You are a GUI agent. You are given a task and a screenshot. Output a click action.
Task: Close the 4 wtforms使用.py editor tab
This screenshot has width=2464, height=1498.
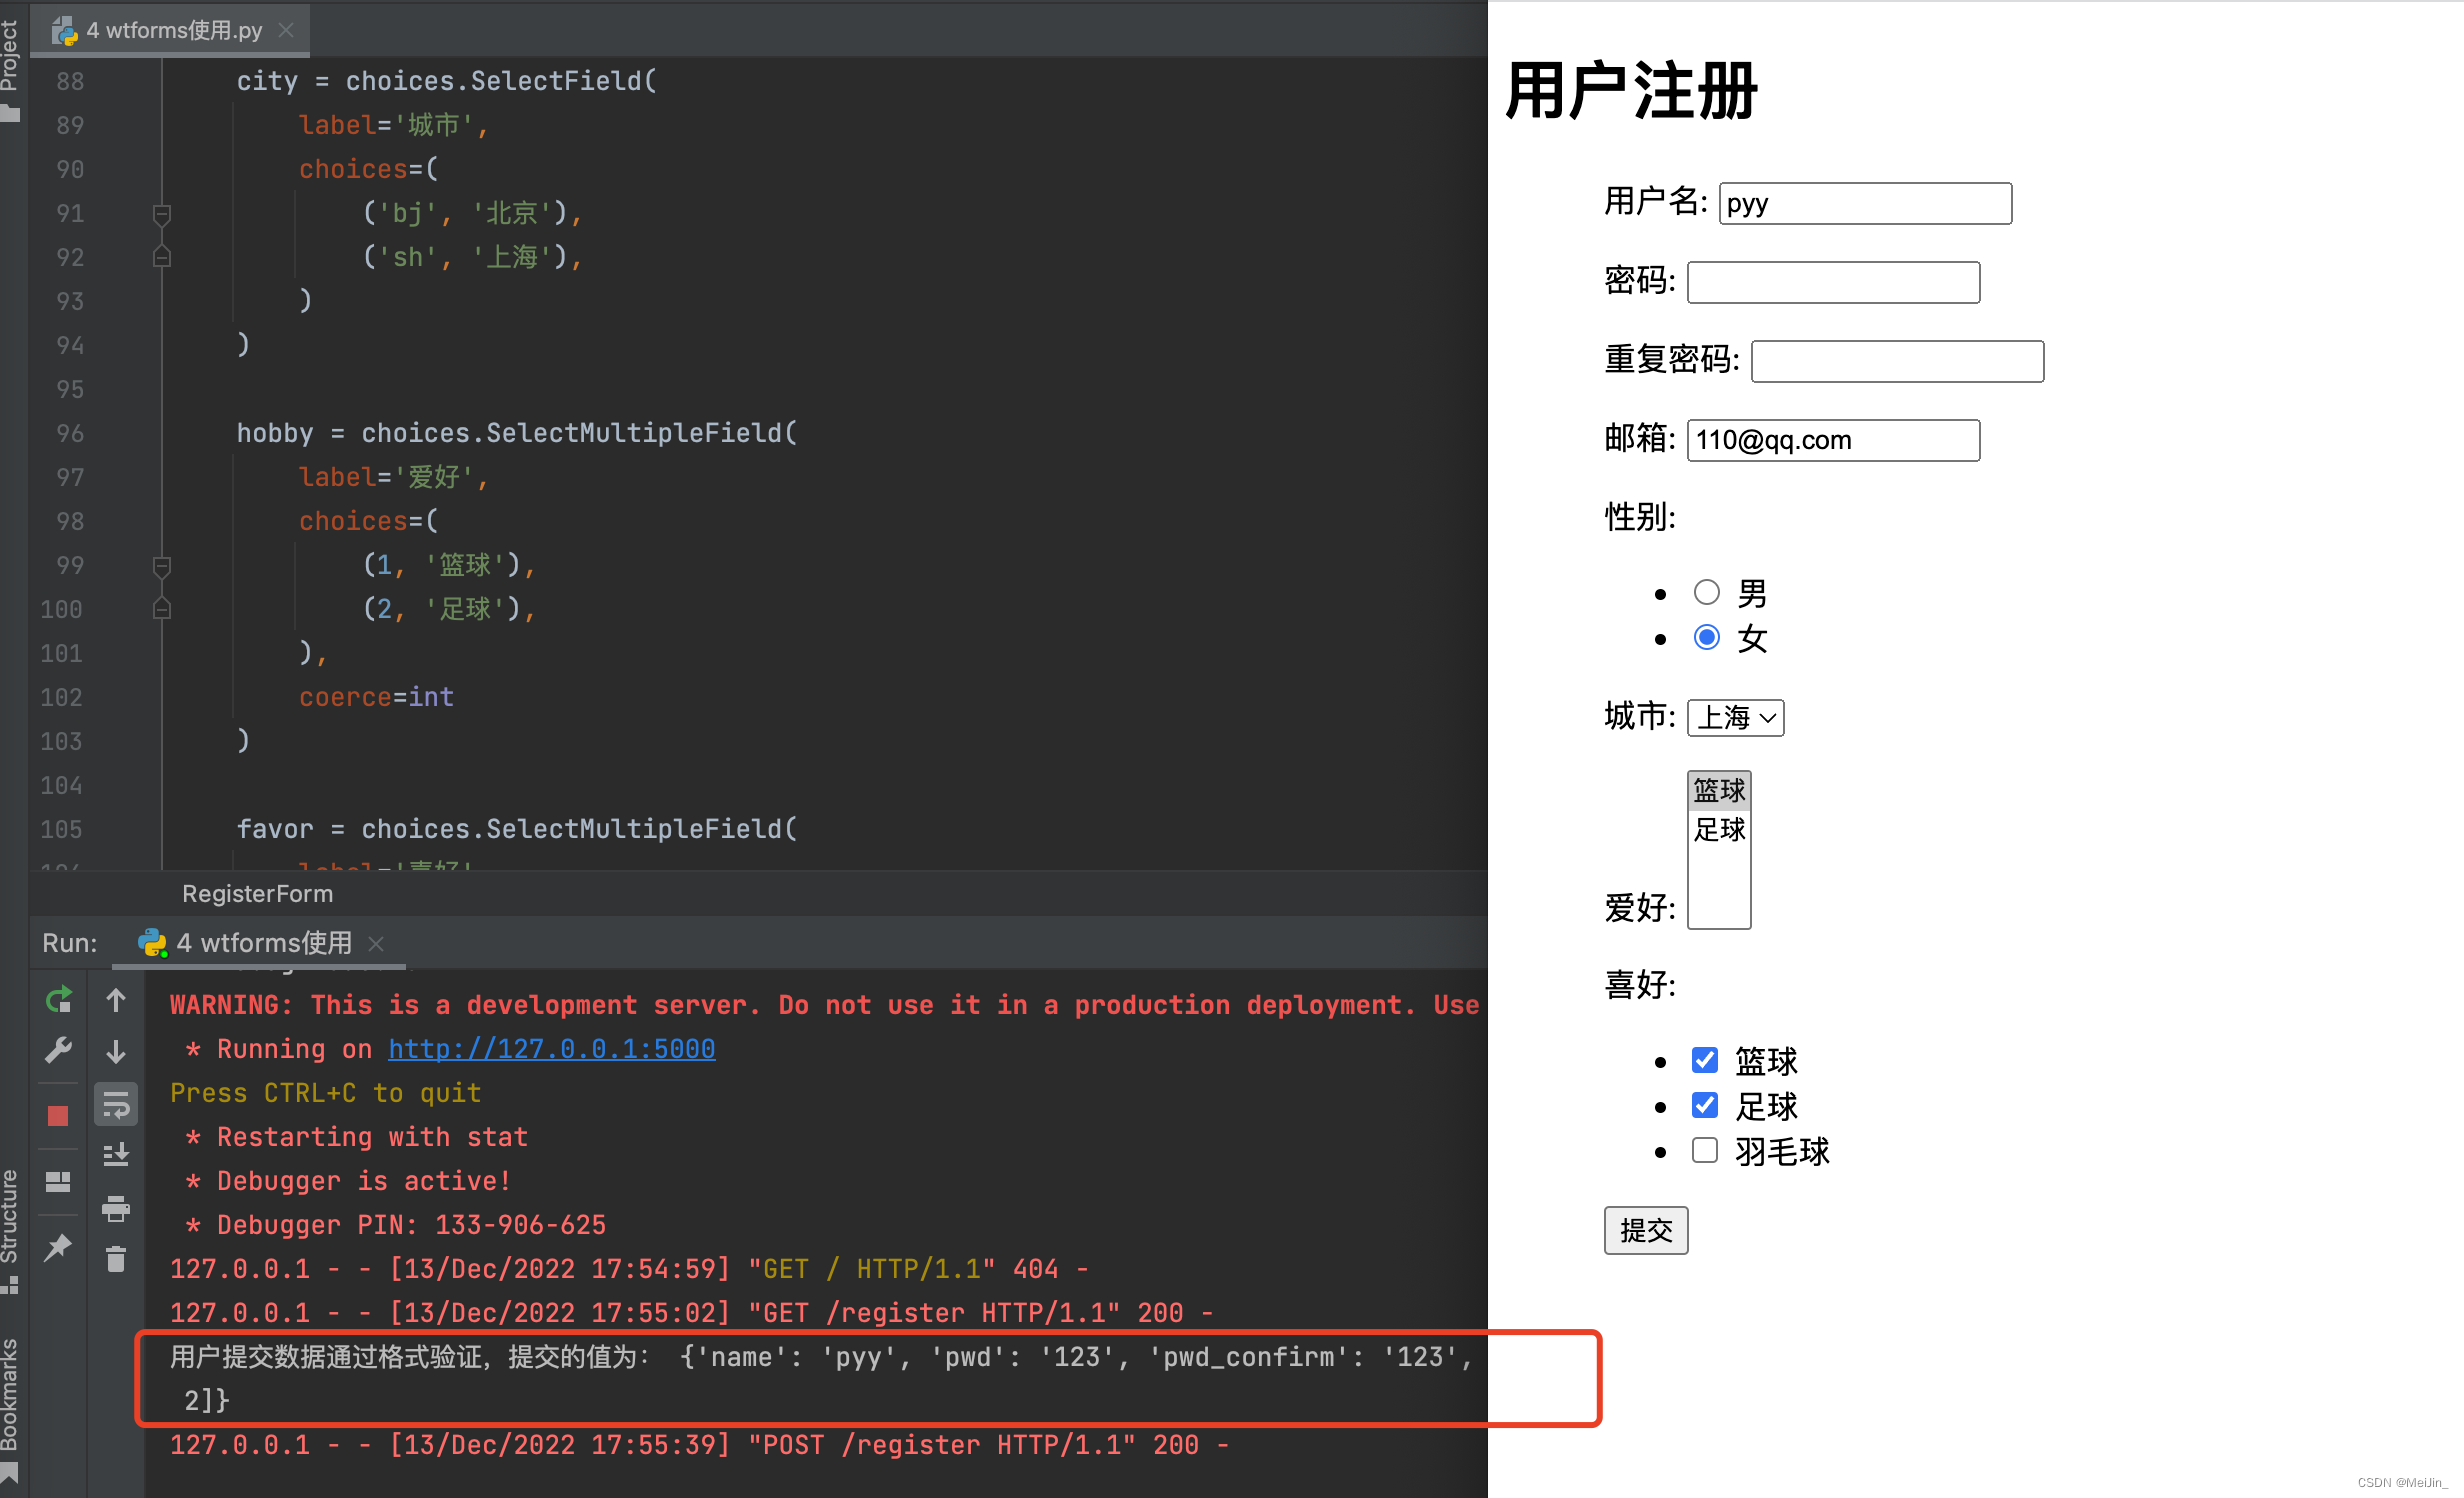286,30
